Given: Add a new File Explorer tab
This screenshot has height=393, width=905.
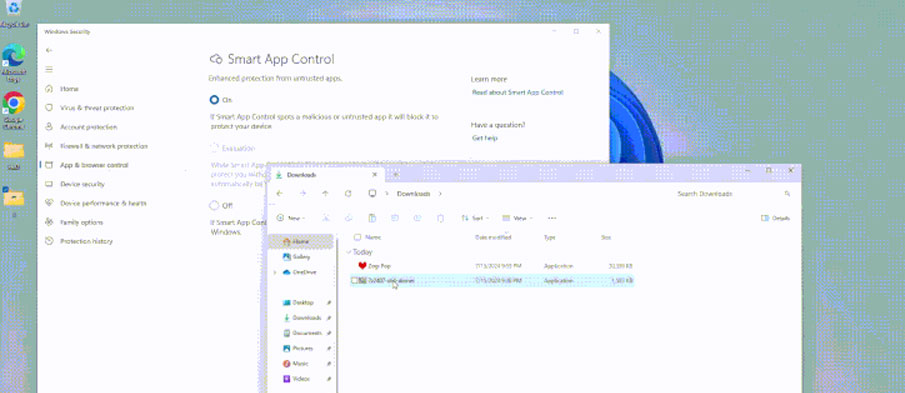Looking at the screenshot, I should click(396, 174).
